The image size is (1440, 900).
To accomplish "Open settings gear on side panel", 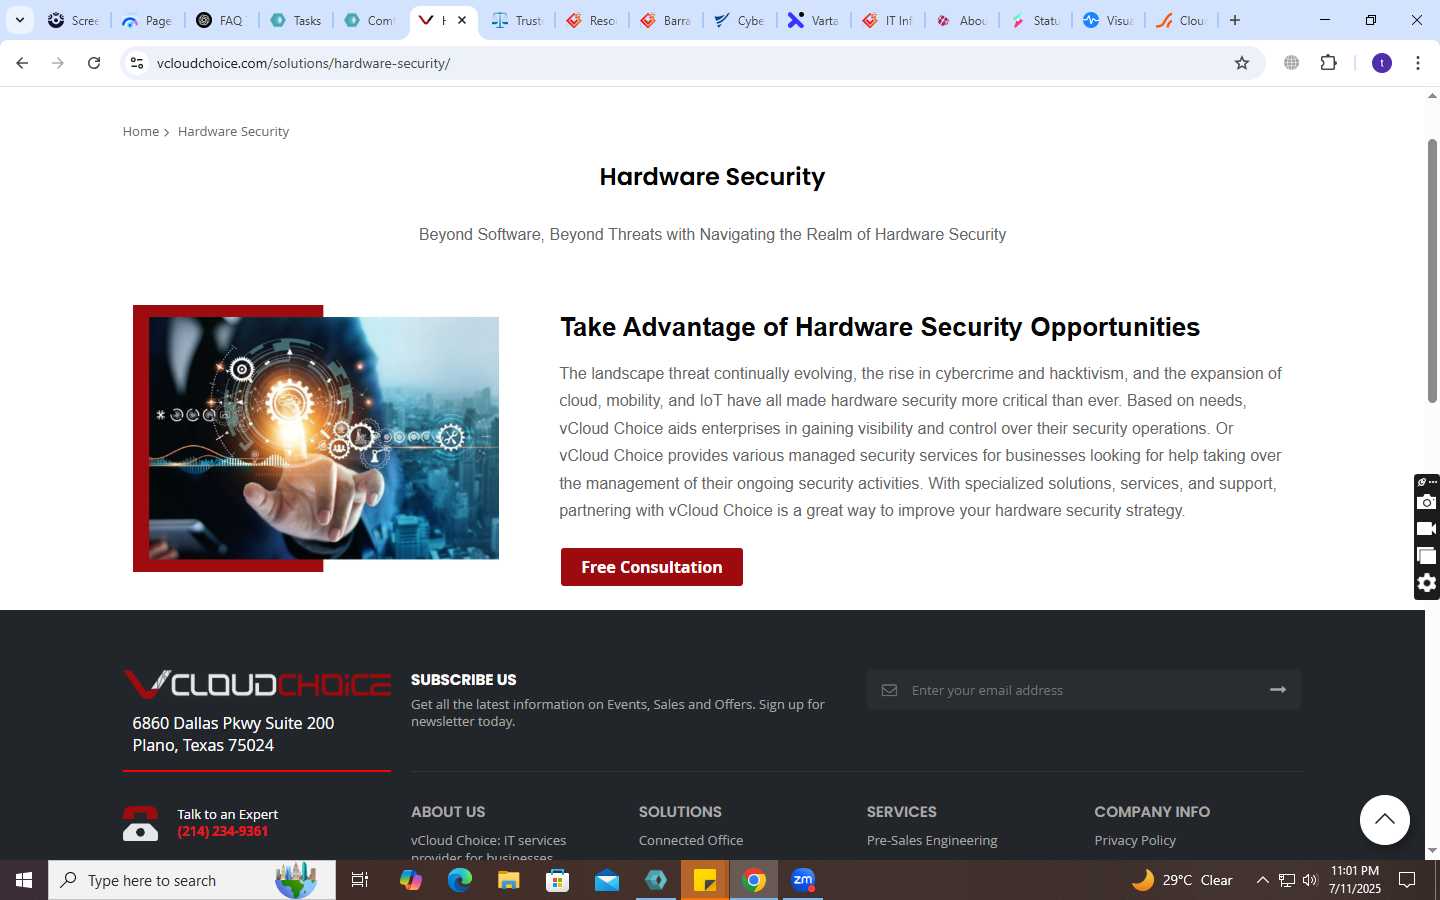I will [x=1427, y=583].
